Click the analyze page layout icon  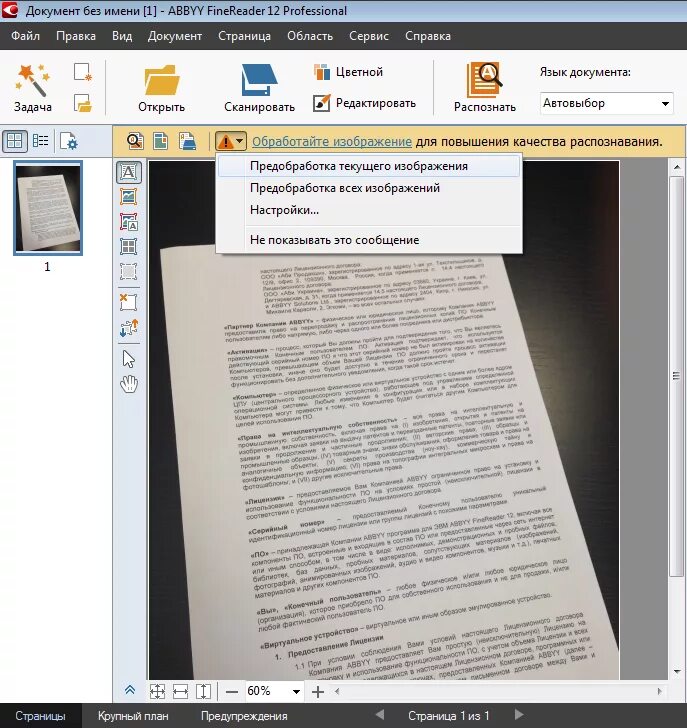[161, 141]
